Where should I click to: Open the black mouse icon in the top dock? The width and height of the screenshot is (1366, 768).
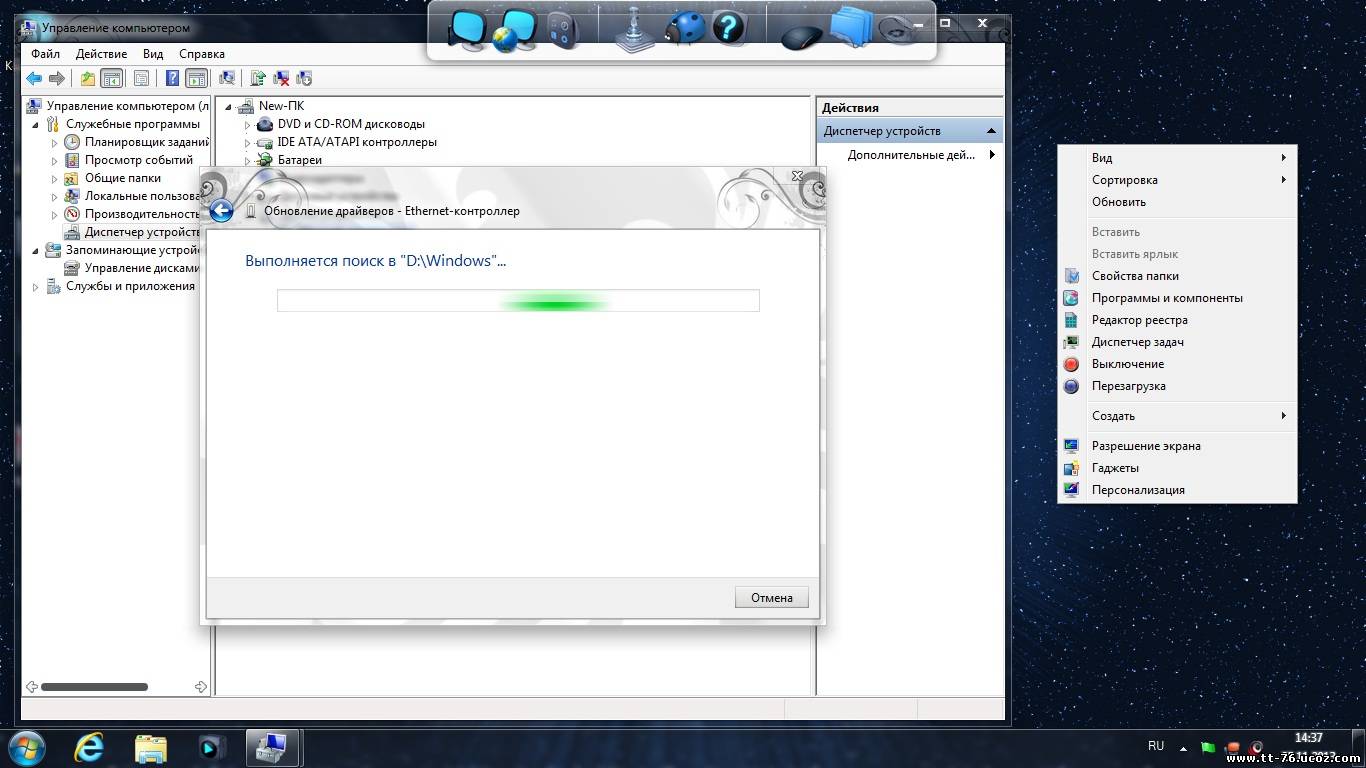[801, 37]
